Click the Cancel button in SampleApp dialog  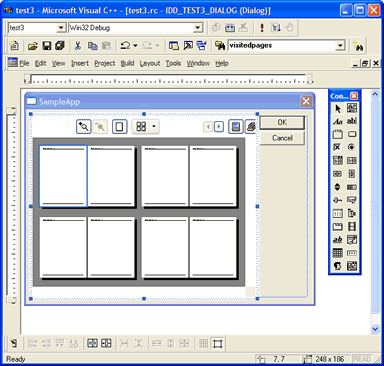(282, 138)
